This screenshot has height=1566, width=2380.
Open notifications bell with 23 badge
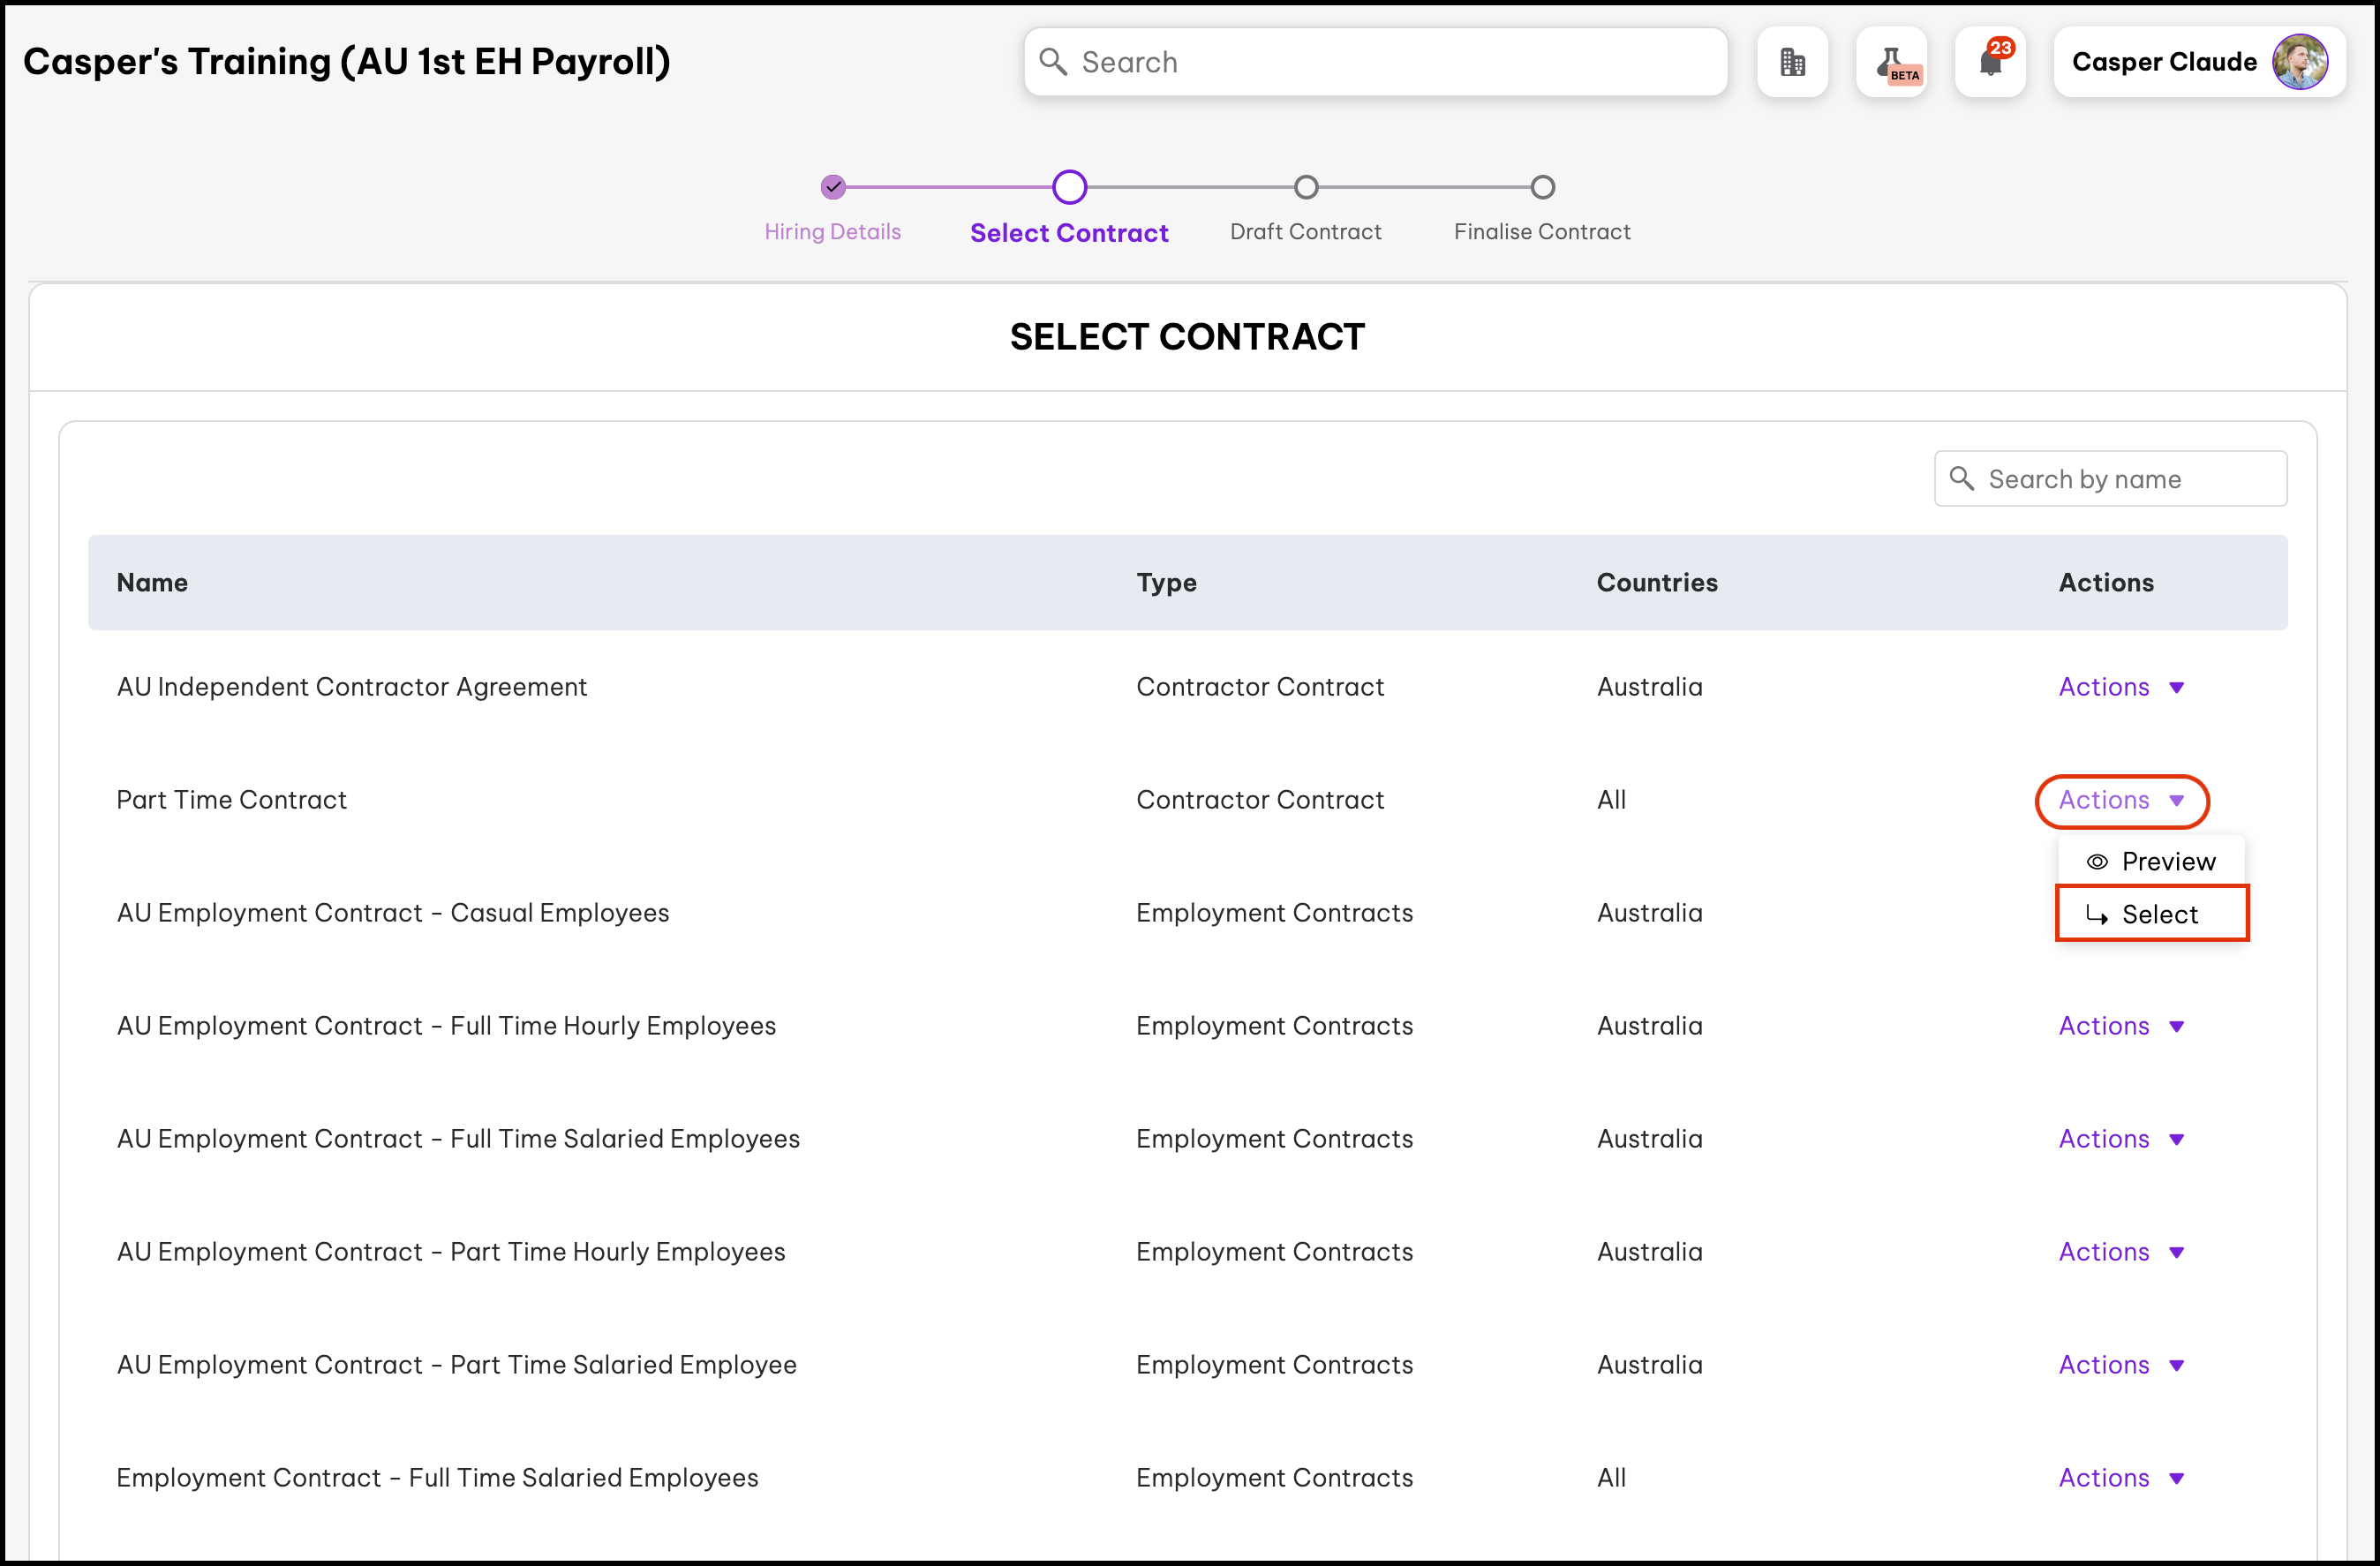pos(1989,62)
